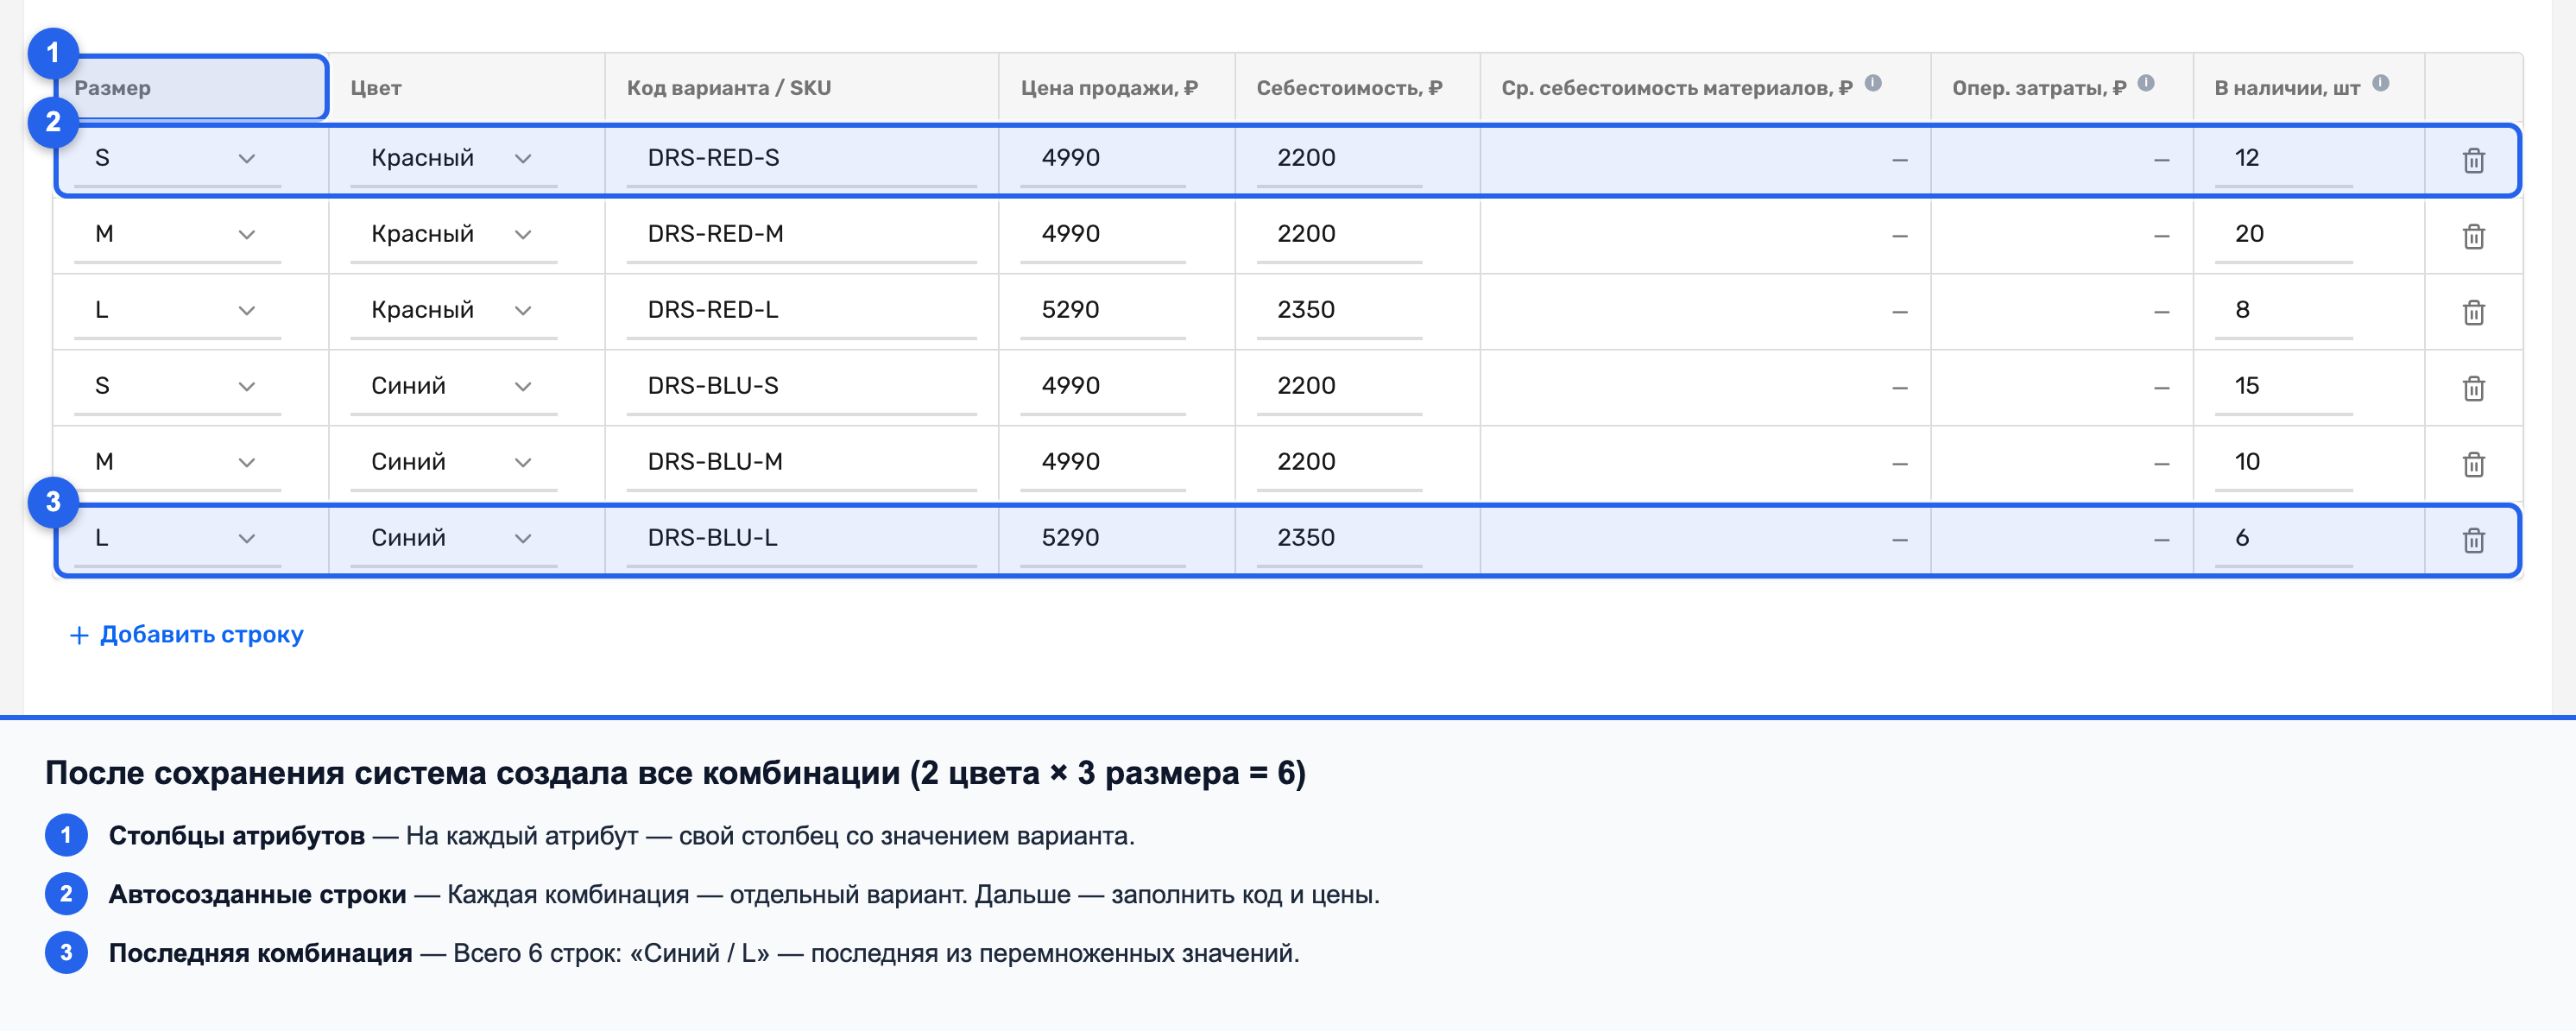Edit the SKU field DRS-BLU-L
Screen dimensions: 2576x1031
[801, 538]
